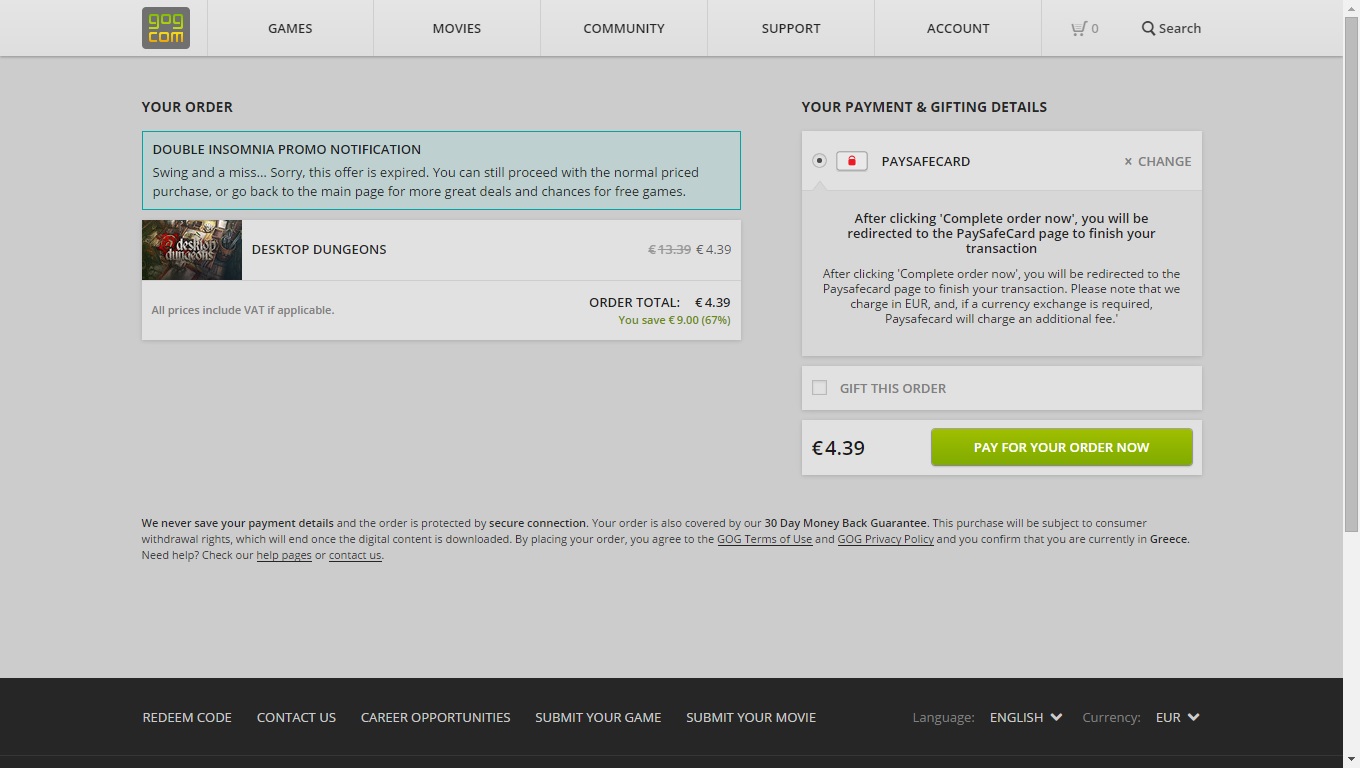Click the DESKTOP DUNGEONS title text
1360x768 pixels.
click(x=319, y=250)
